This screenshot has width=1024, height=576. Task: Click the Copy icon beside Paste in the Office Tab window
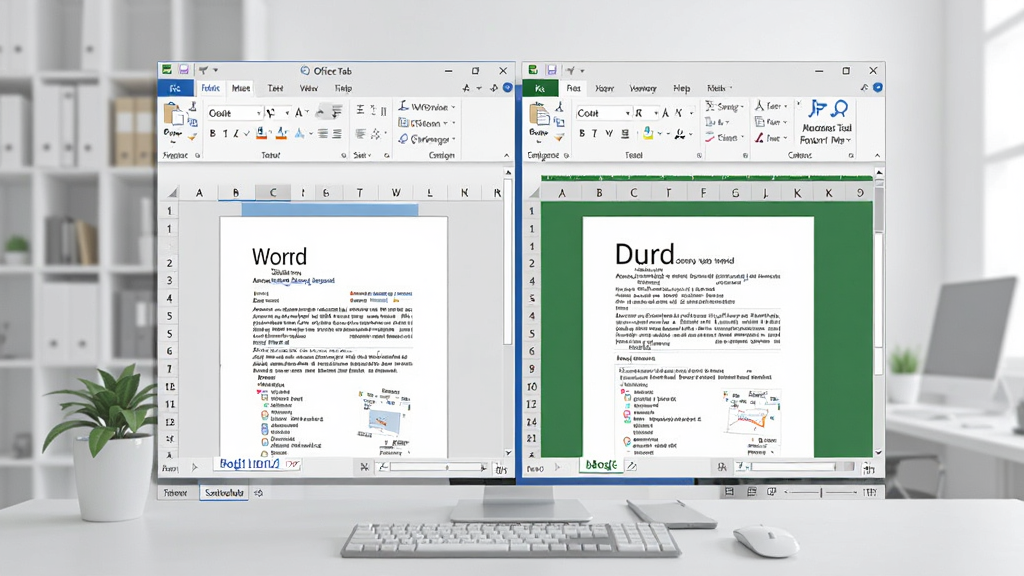tap(193, 121)
